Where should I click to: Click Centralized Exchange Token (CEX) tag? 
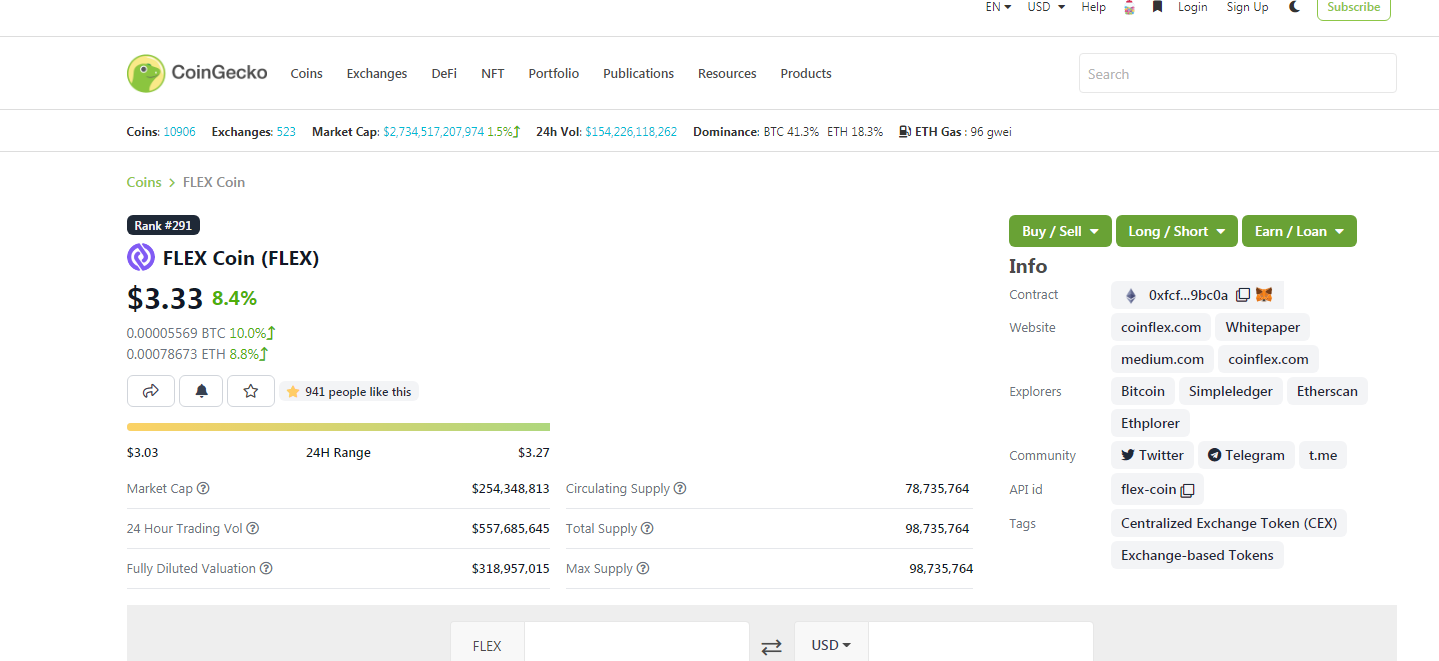1229,523
